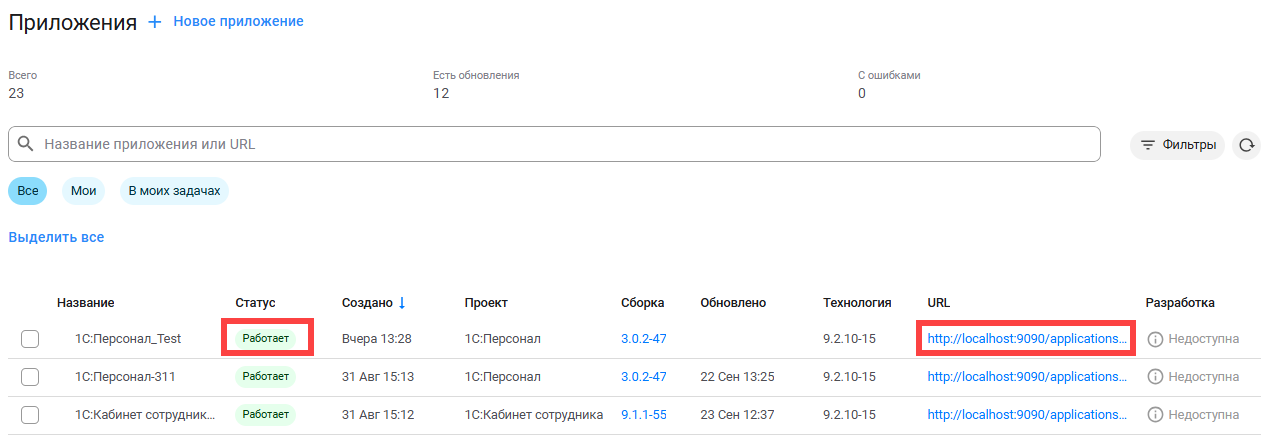The height and width of the screenshot is (435, 1280).
Task: Click Работает status of 1С:Персонал_Test
Action: point(265,339)
